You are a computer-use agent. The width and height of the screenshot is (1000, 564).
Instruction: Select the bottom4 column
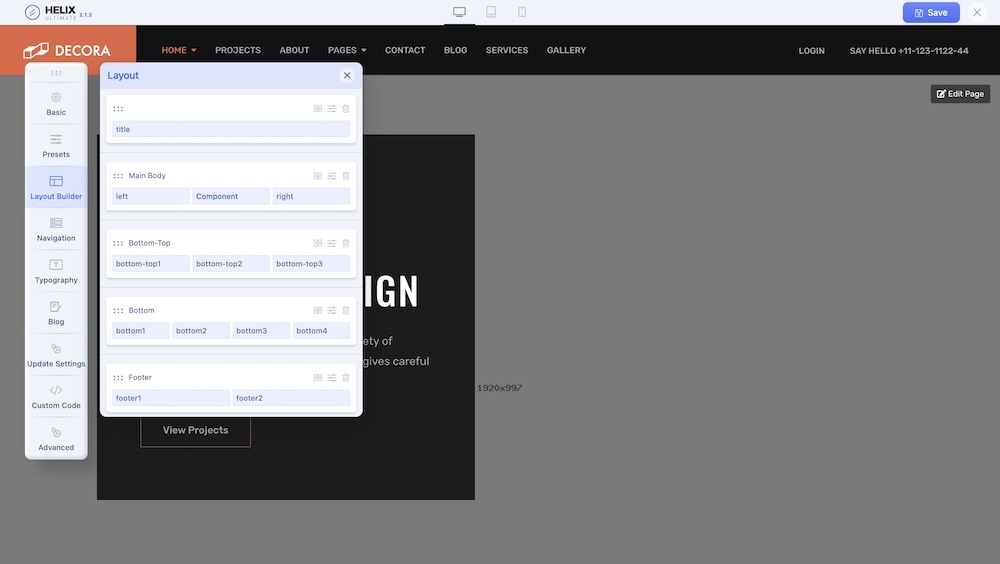tap(321, 330)
